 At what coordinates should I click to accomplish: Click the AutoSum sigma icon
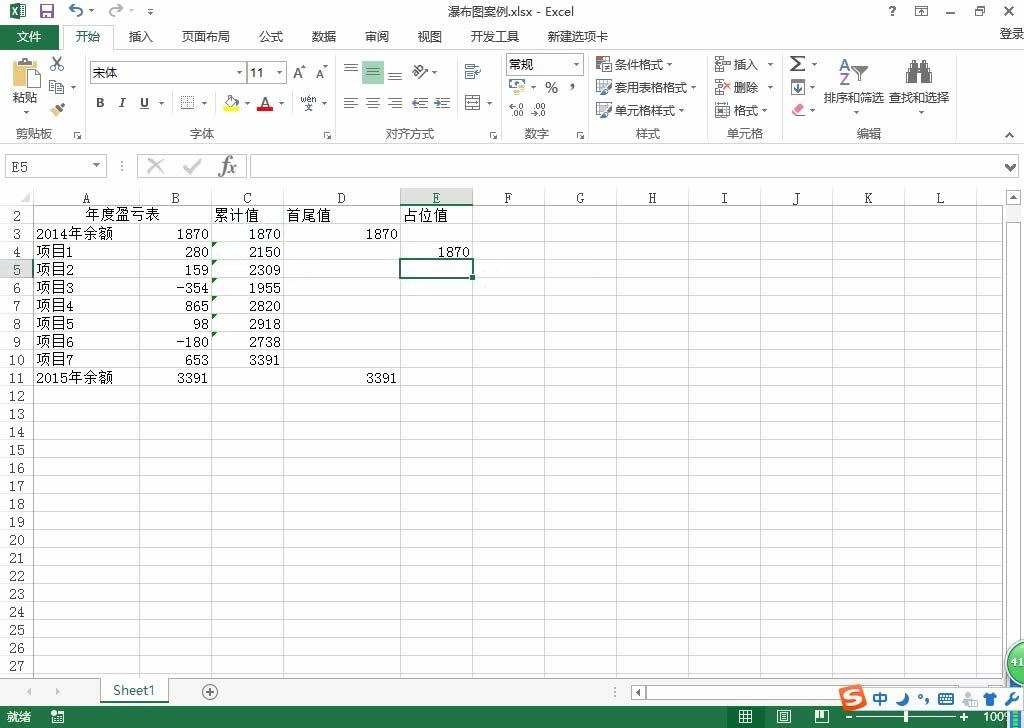tap(797, 63)
